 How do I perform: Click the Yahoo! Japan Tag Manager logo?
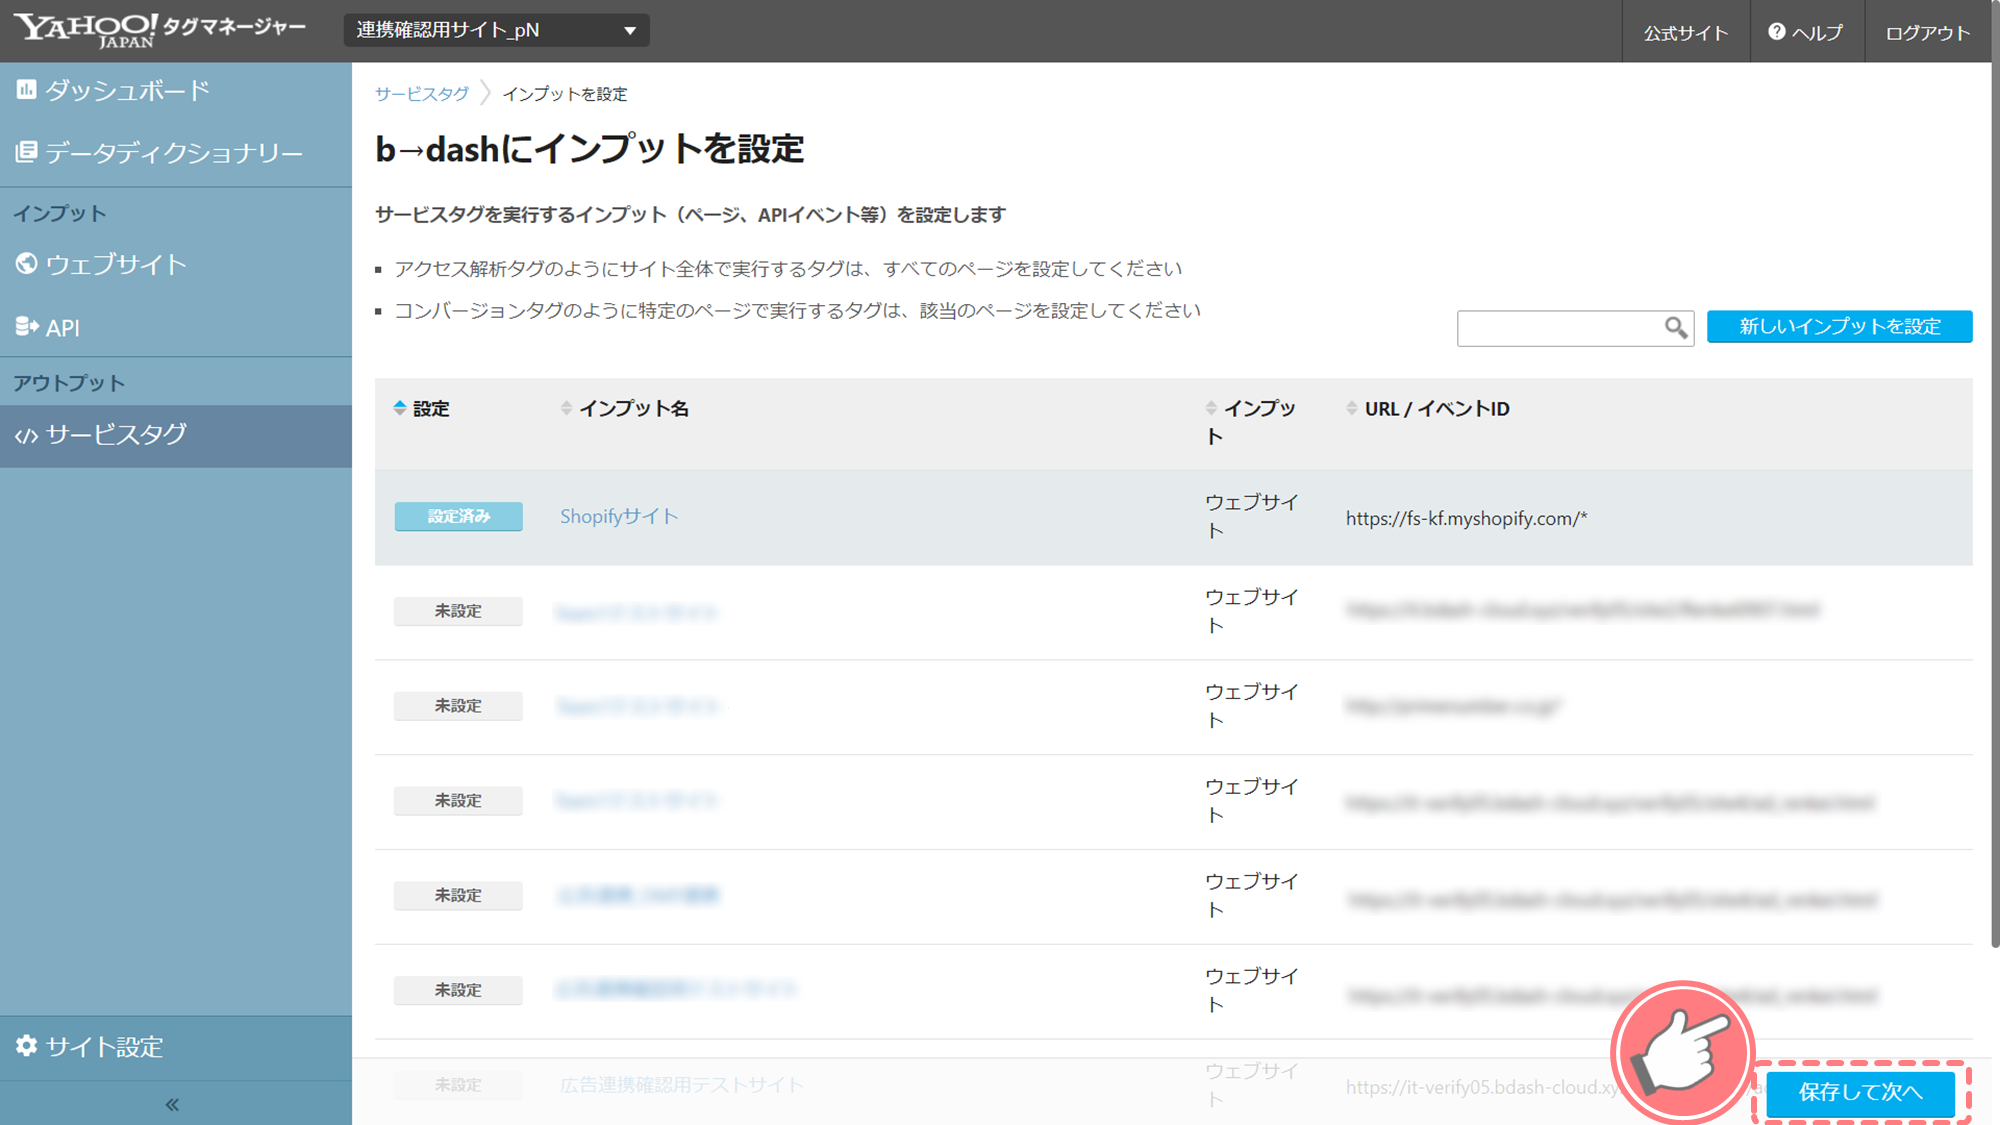coord(159,30)
